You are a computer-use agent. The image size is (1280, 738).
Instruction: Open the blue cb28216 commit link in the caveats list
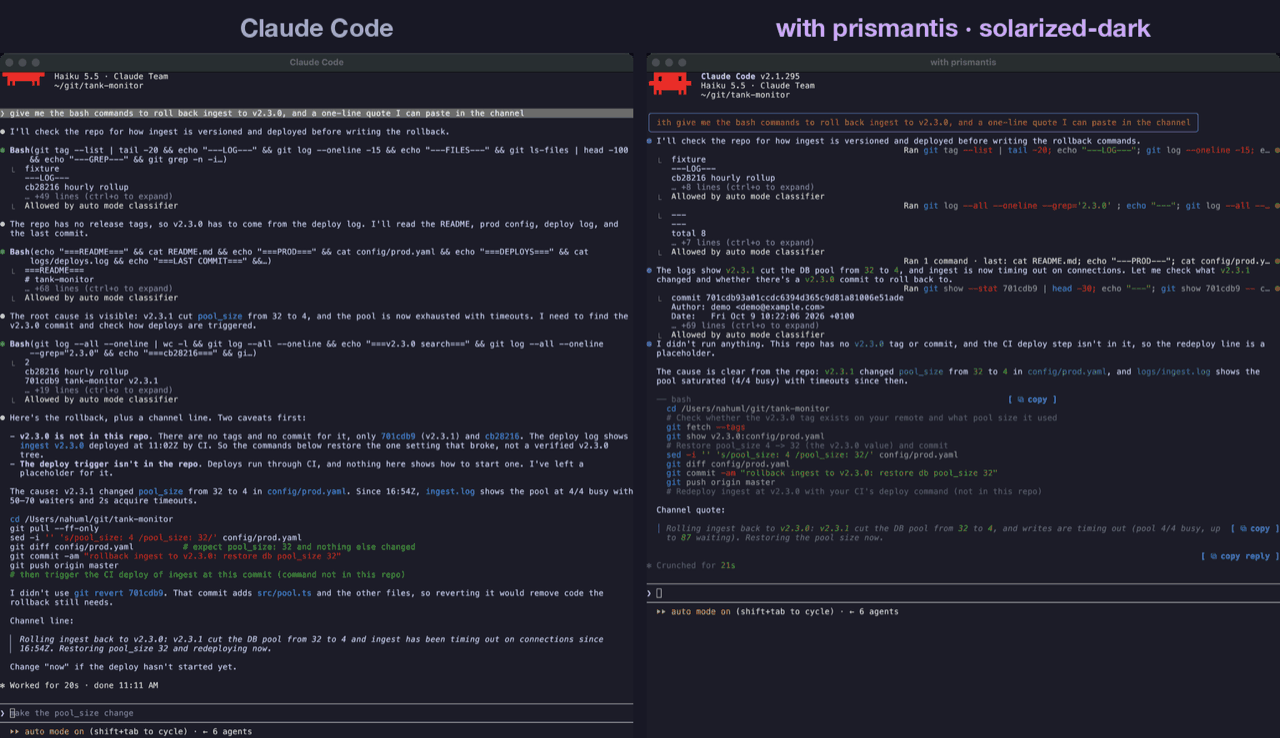pos(504,436)
